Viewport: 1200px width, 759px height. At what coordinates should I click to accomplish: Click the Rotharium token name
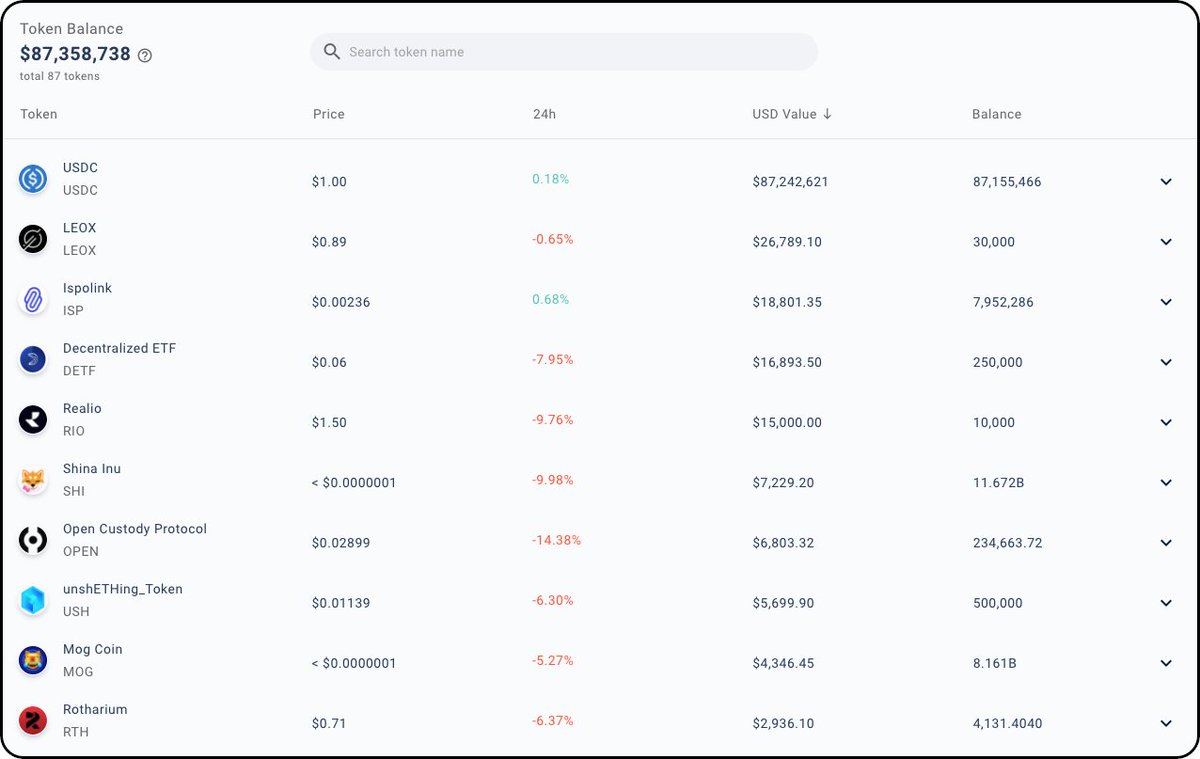pyautogui.click(x=95, y=709)
